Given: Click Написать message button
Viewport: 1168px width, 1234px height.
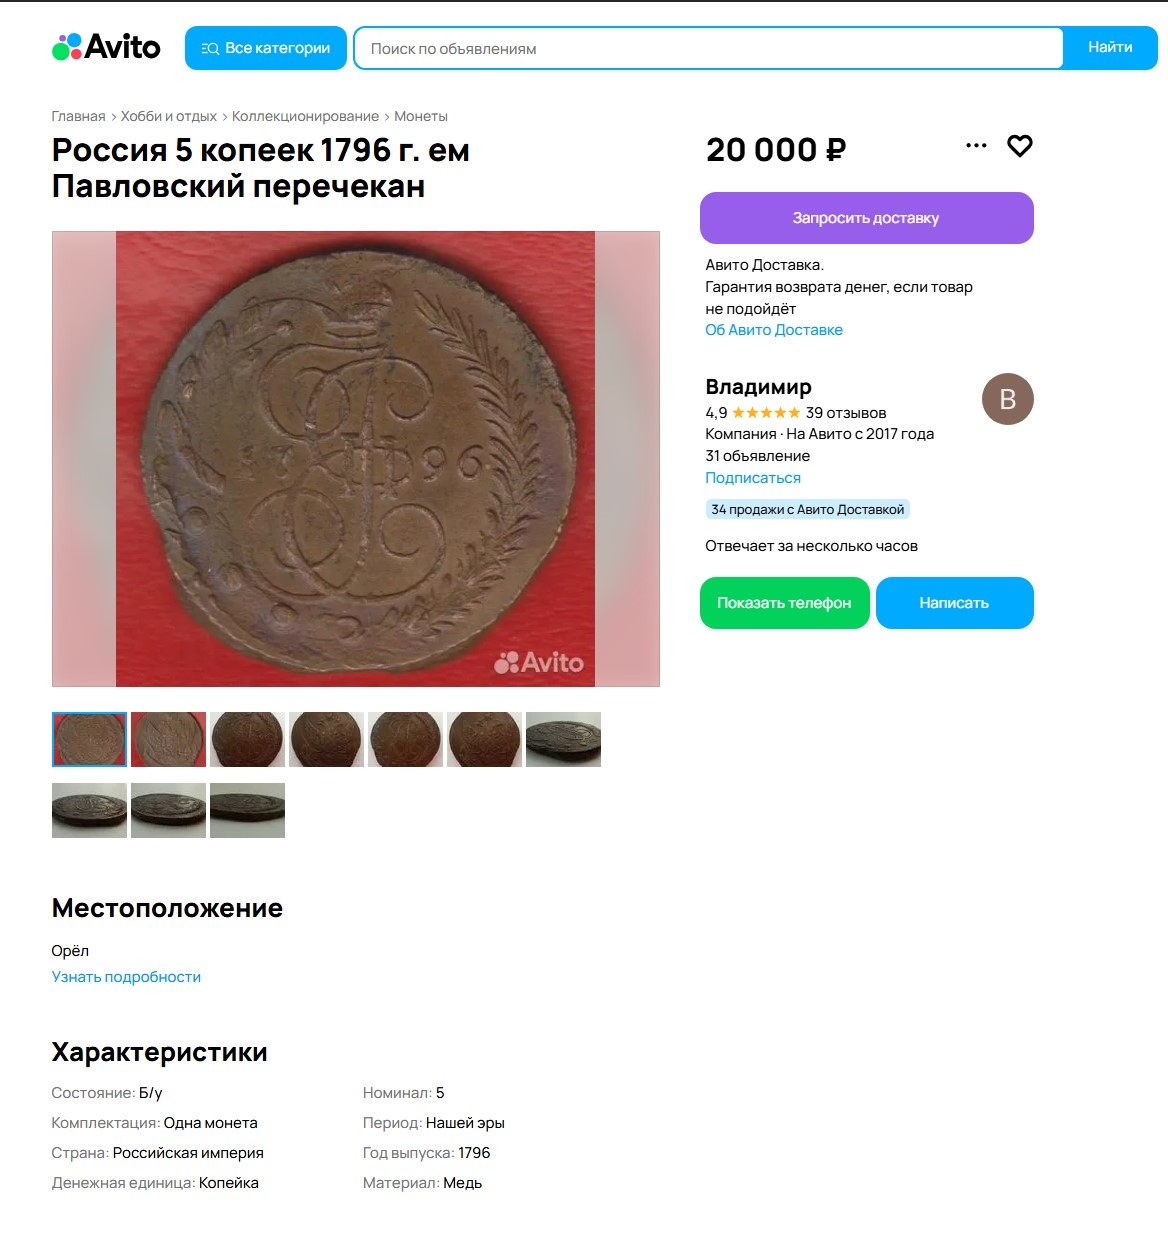Looking at the screenshot, I should point(954,603).
